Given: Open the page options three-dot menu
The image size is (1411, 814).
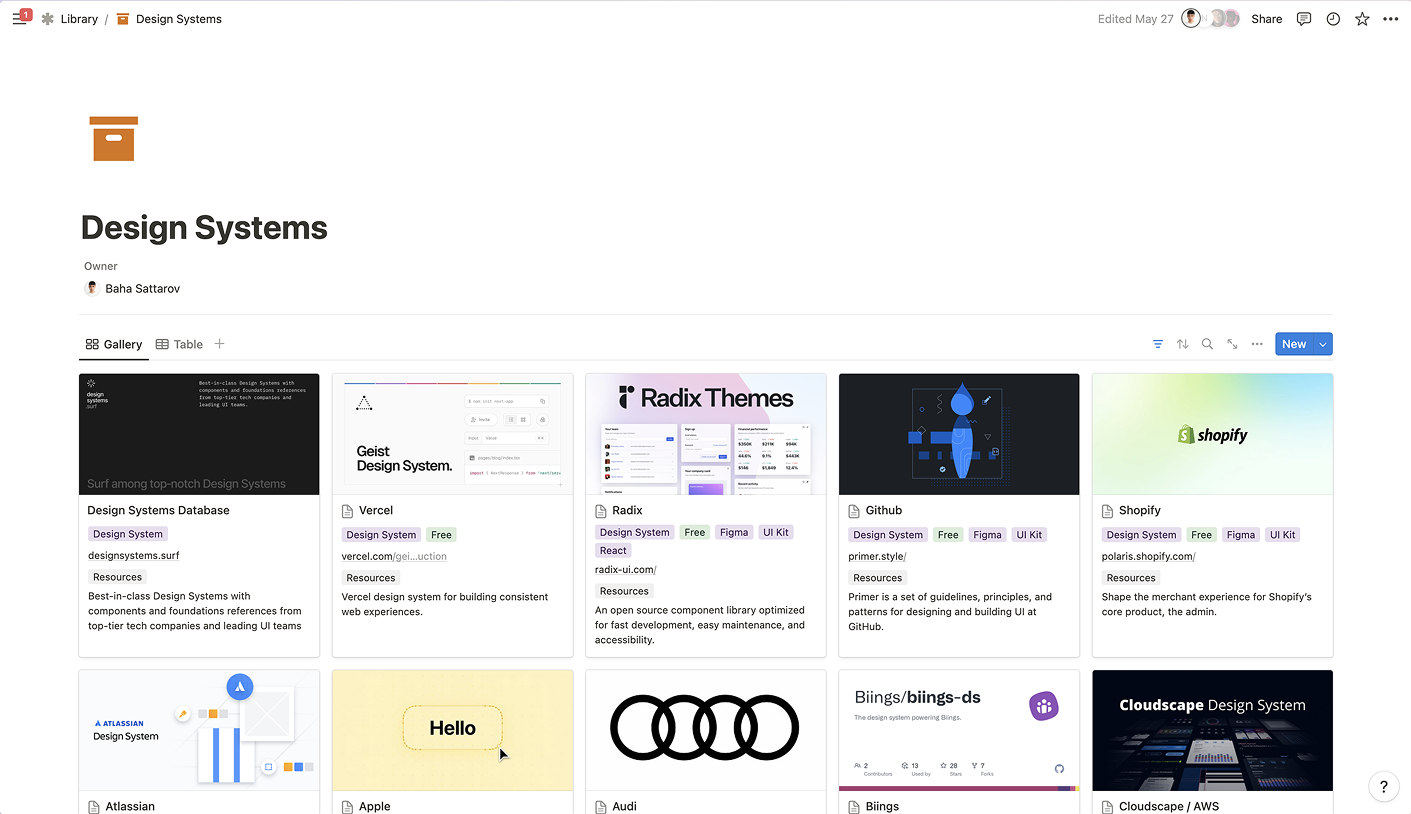Looking at the screenshot, I should tap(1390, 19).
